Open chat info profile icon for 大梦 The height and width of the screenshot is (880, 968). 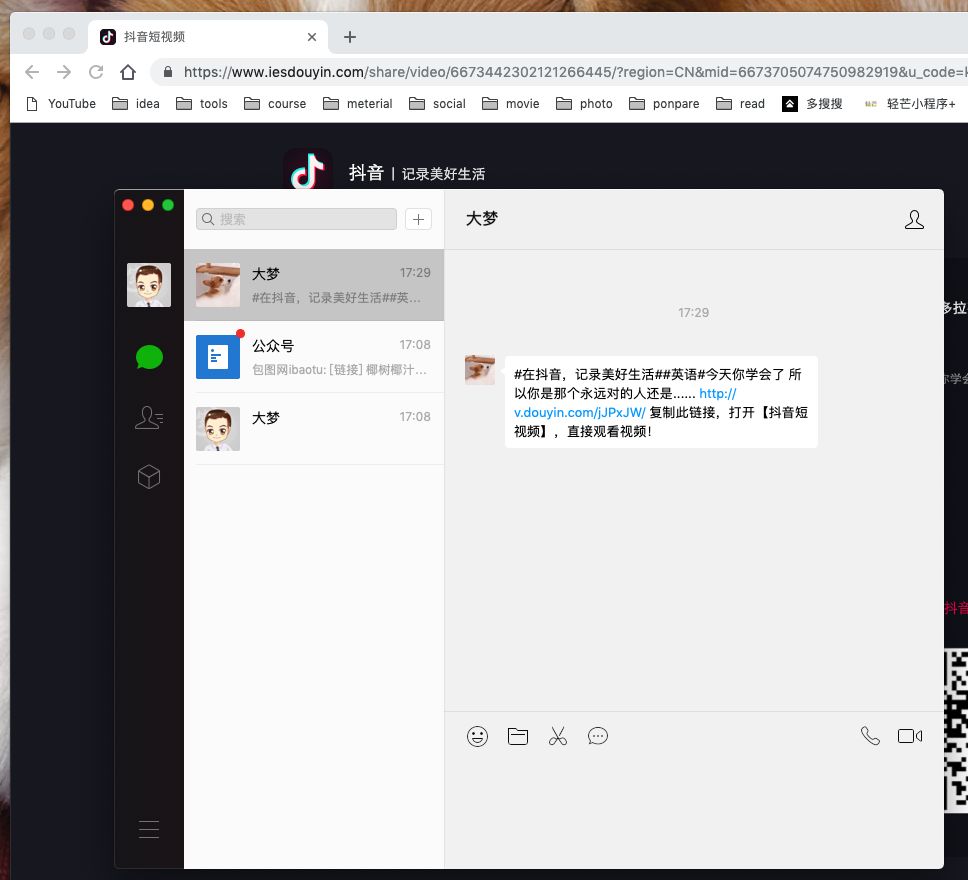(x=914, y=219)
